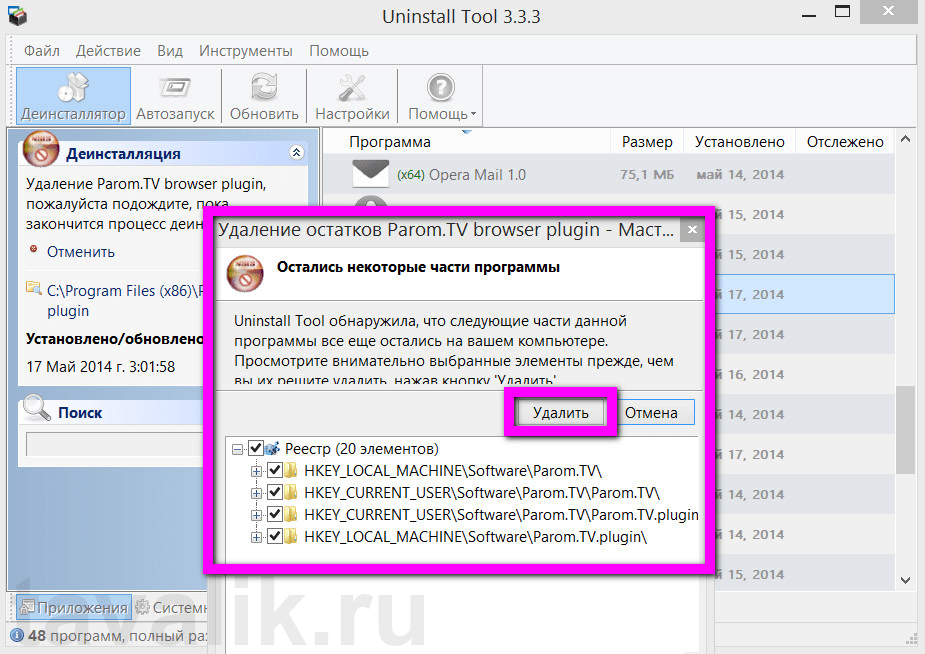The height and width of the screenshot is (654, 925).
Task: Click the dialog header uninstall icon
Action: [x=245, y=273]
